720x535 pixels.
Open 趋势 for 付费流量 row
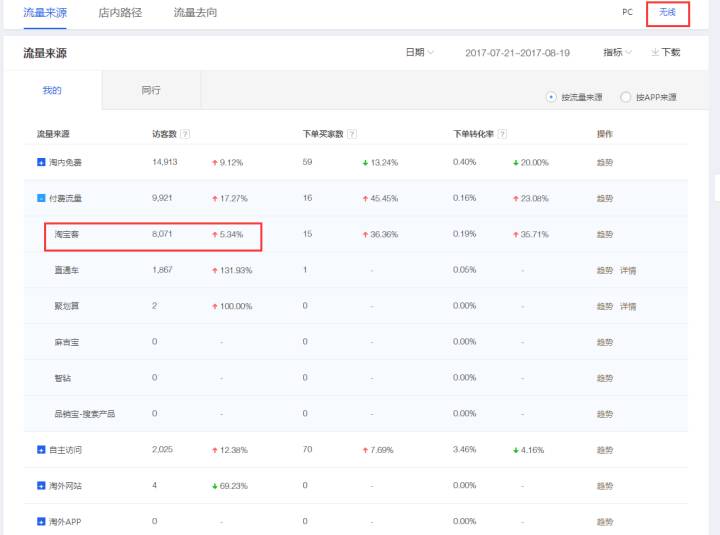click(x=605, y=198)
